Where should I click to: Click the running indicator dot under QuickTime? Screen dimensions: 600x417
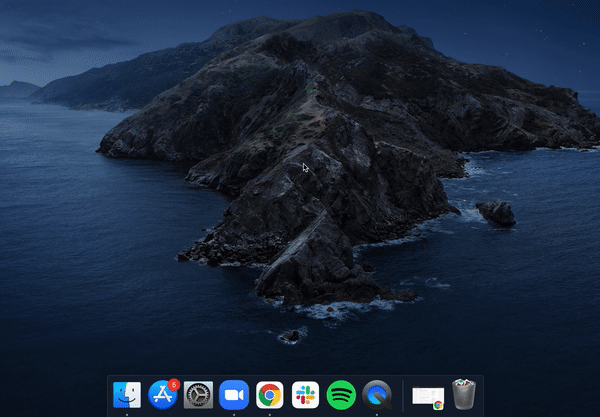click(377, 411)
